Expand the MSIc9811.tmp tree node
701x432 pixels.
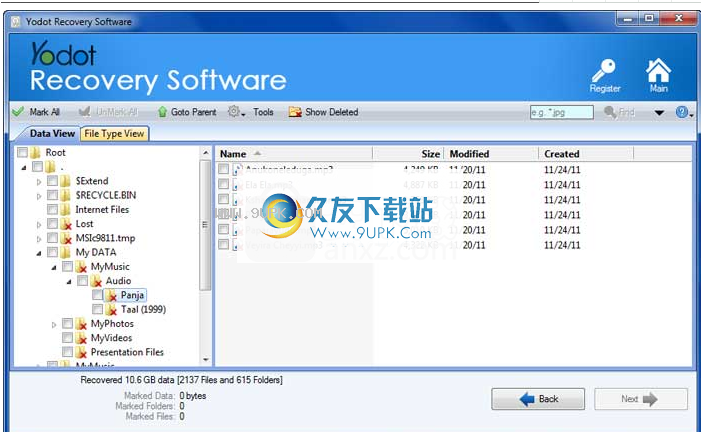pos(39,239)
